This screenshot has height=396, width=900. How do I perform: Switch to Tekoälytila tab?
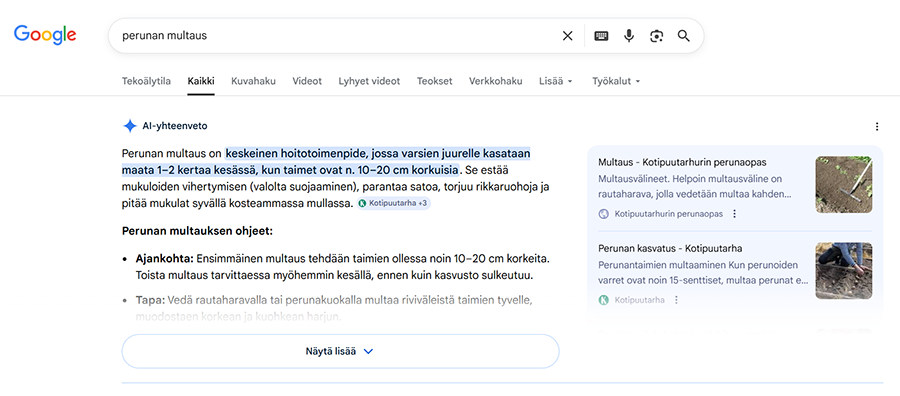[146, 81]
